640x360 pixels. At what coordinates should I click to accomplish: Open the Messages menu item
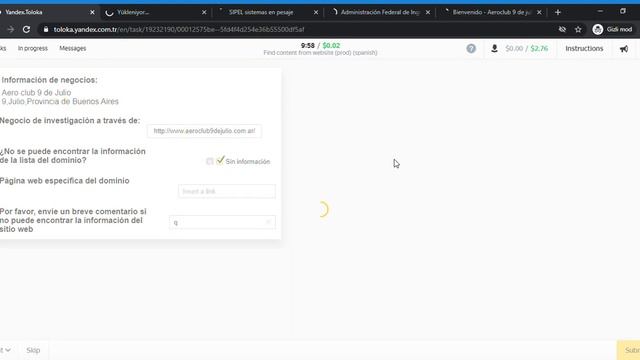coord(73,48)
